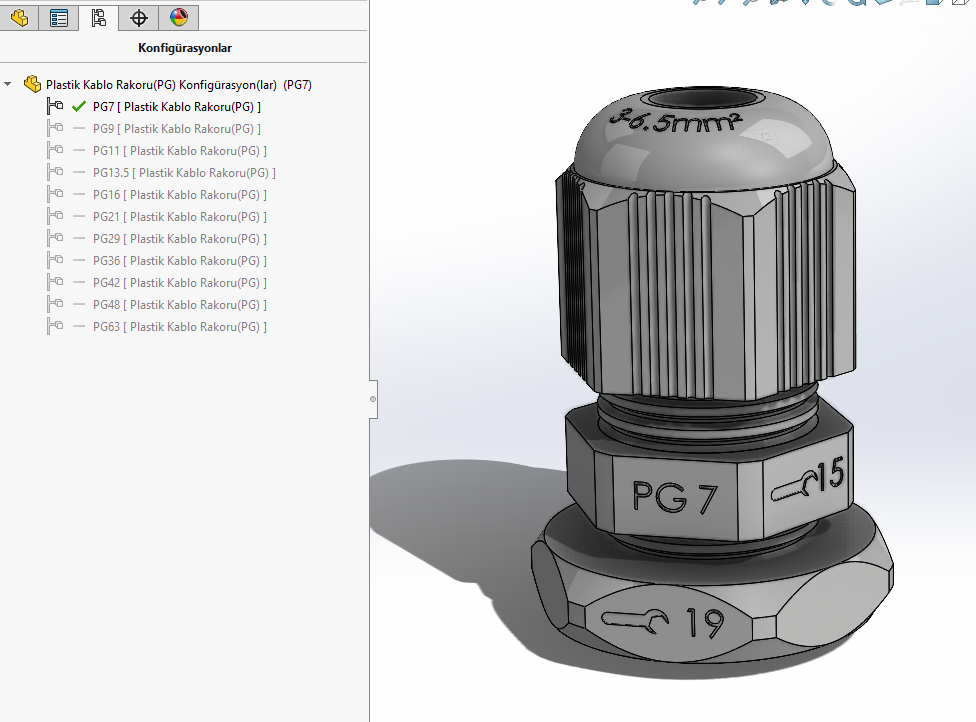Click the wrench 19 marking on lock nut

coord(663,622)
